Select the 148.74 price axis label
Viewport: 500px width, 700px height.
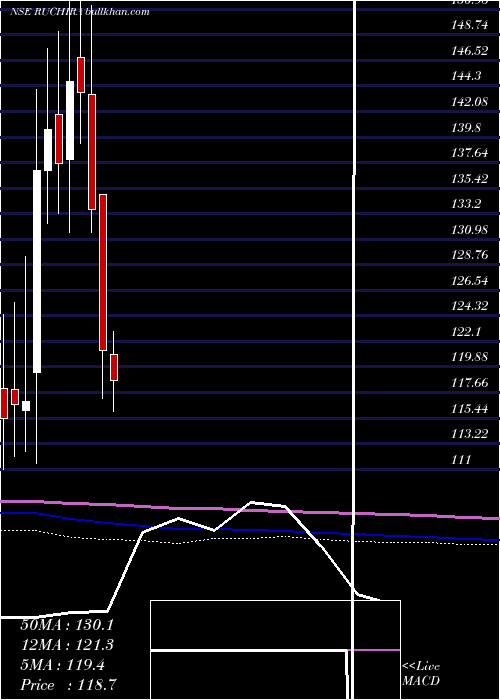point(469,25)
